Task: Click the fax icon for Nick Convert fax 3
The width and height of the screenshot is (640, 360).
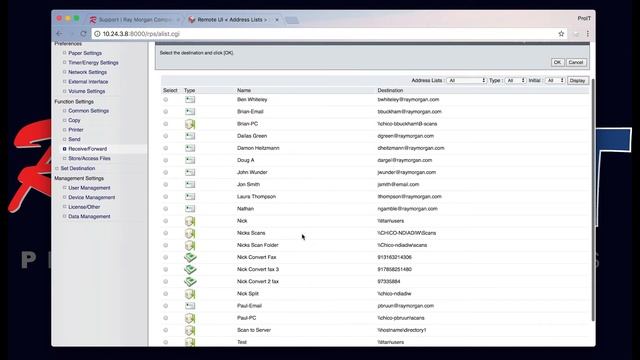Action: coord(190,269)
